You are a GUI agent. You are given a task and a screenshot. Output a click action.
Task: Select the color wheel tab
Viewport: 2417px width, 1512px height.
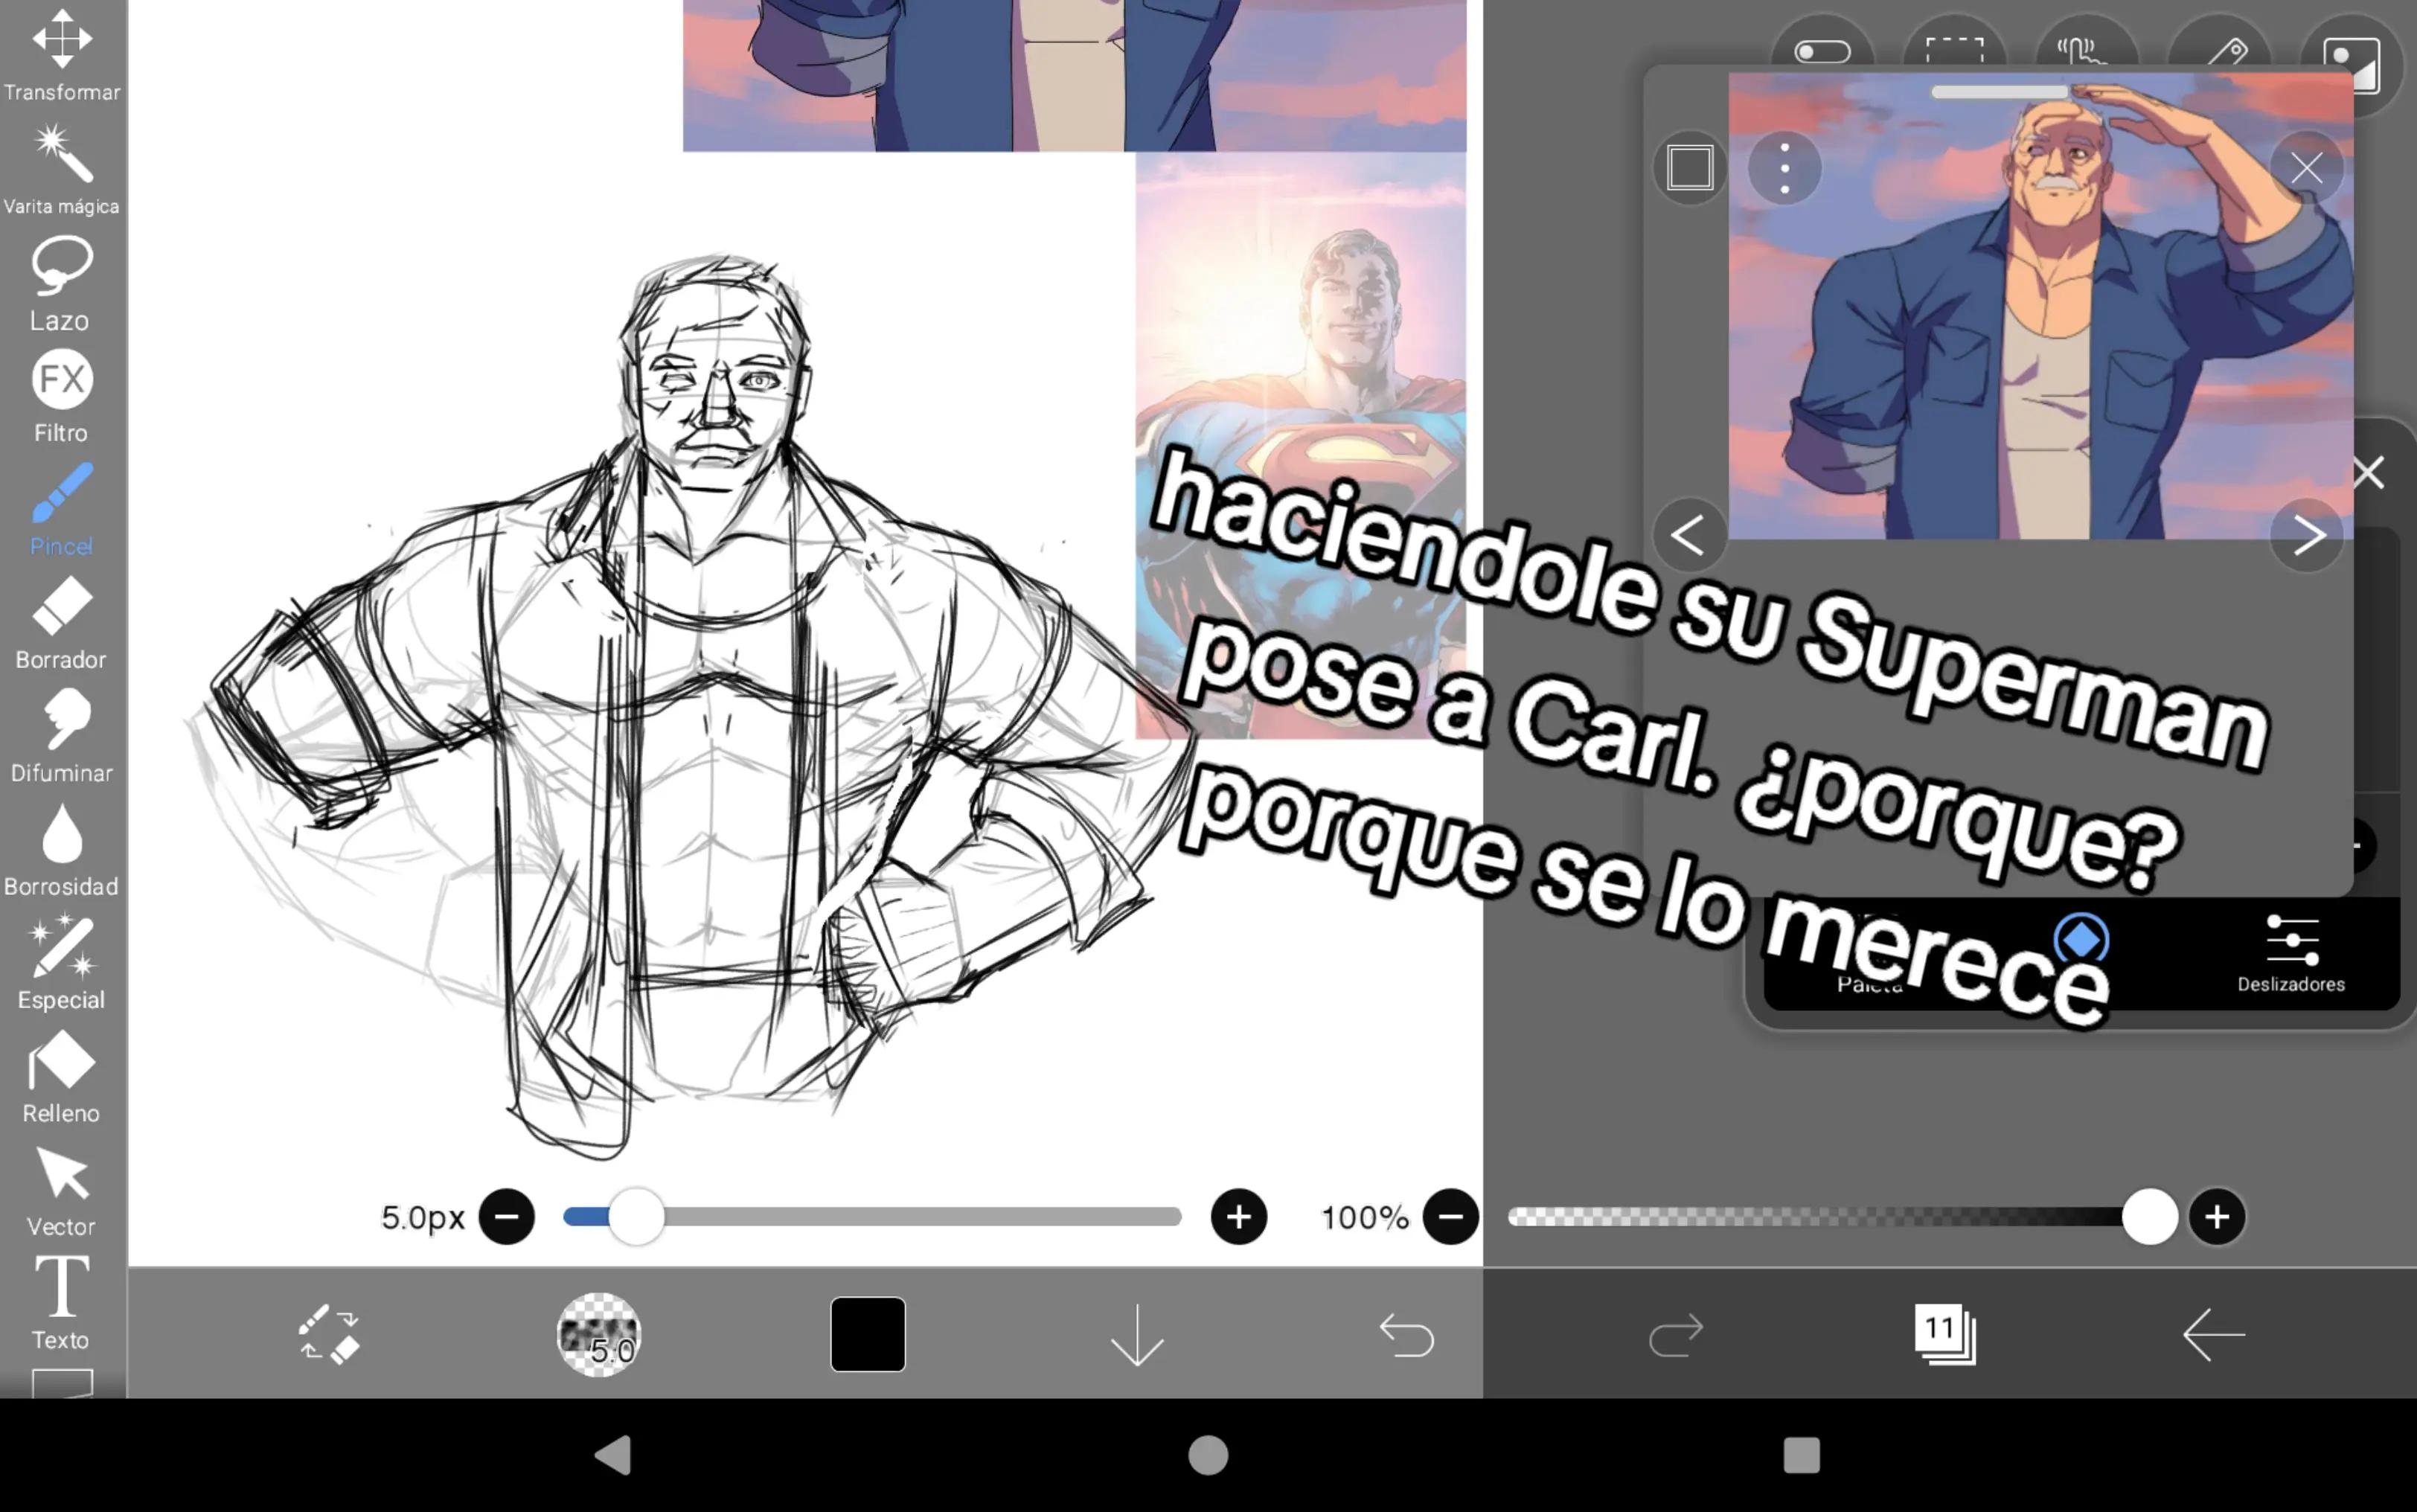pyautogui.click(x=2081, y=940)
